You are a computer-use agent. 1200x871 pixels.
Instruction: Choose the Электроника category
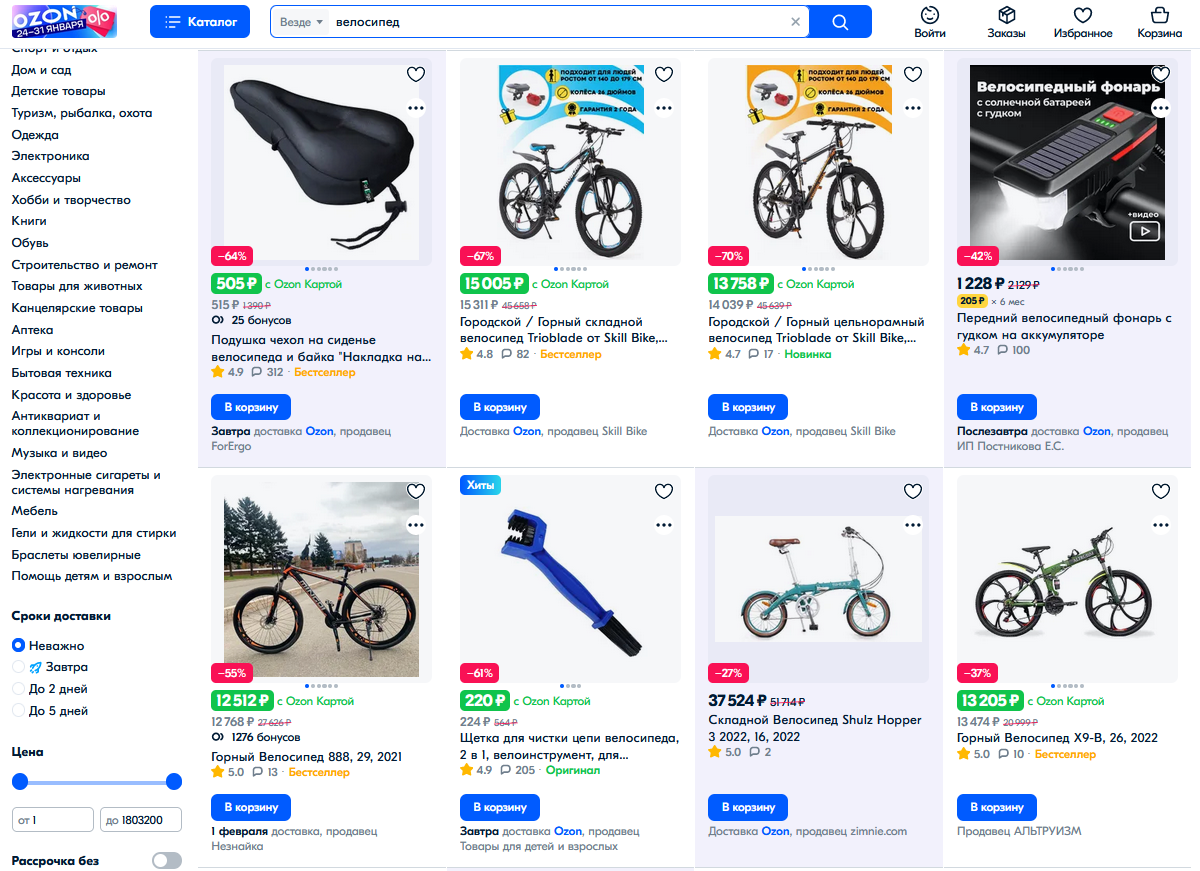point(50,156)
